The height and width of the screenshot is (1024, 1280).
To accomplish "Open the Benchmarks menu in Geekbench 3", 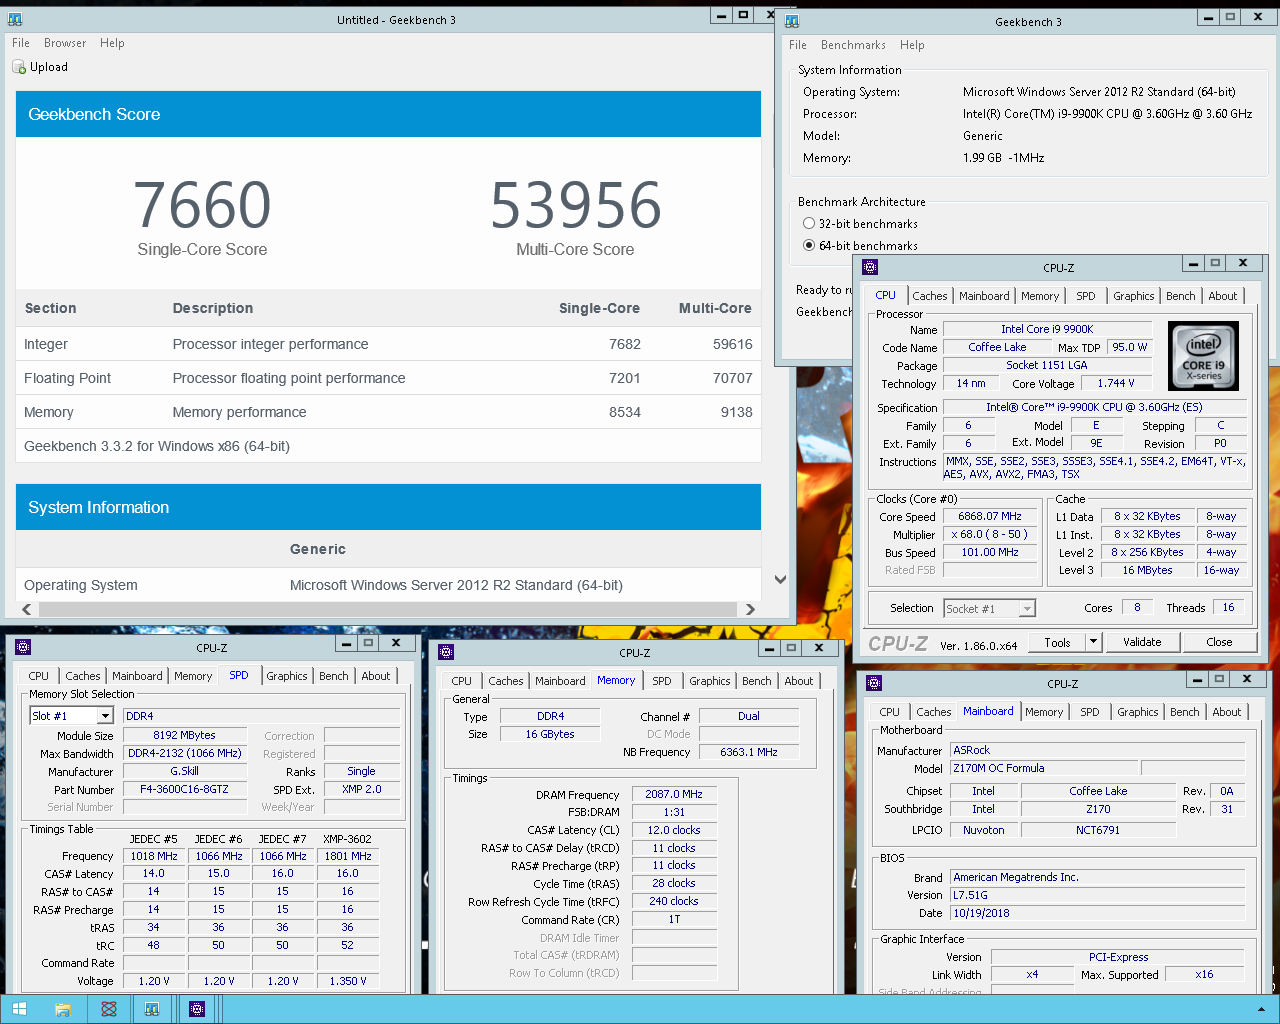I will pos(853,45).
